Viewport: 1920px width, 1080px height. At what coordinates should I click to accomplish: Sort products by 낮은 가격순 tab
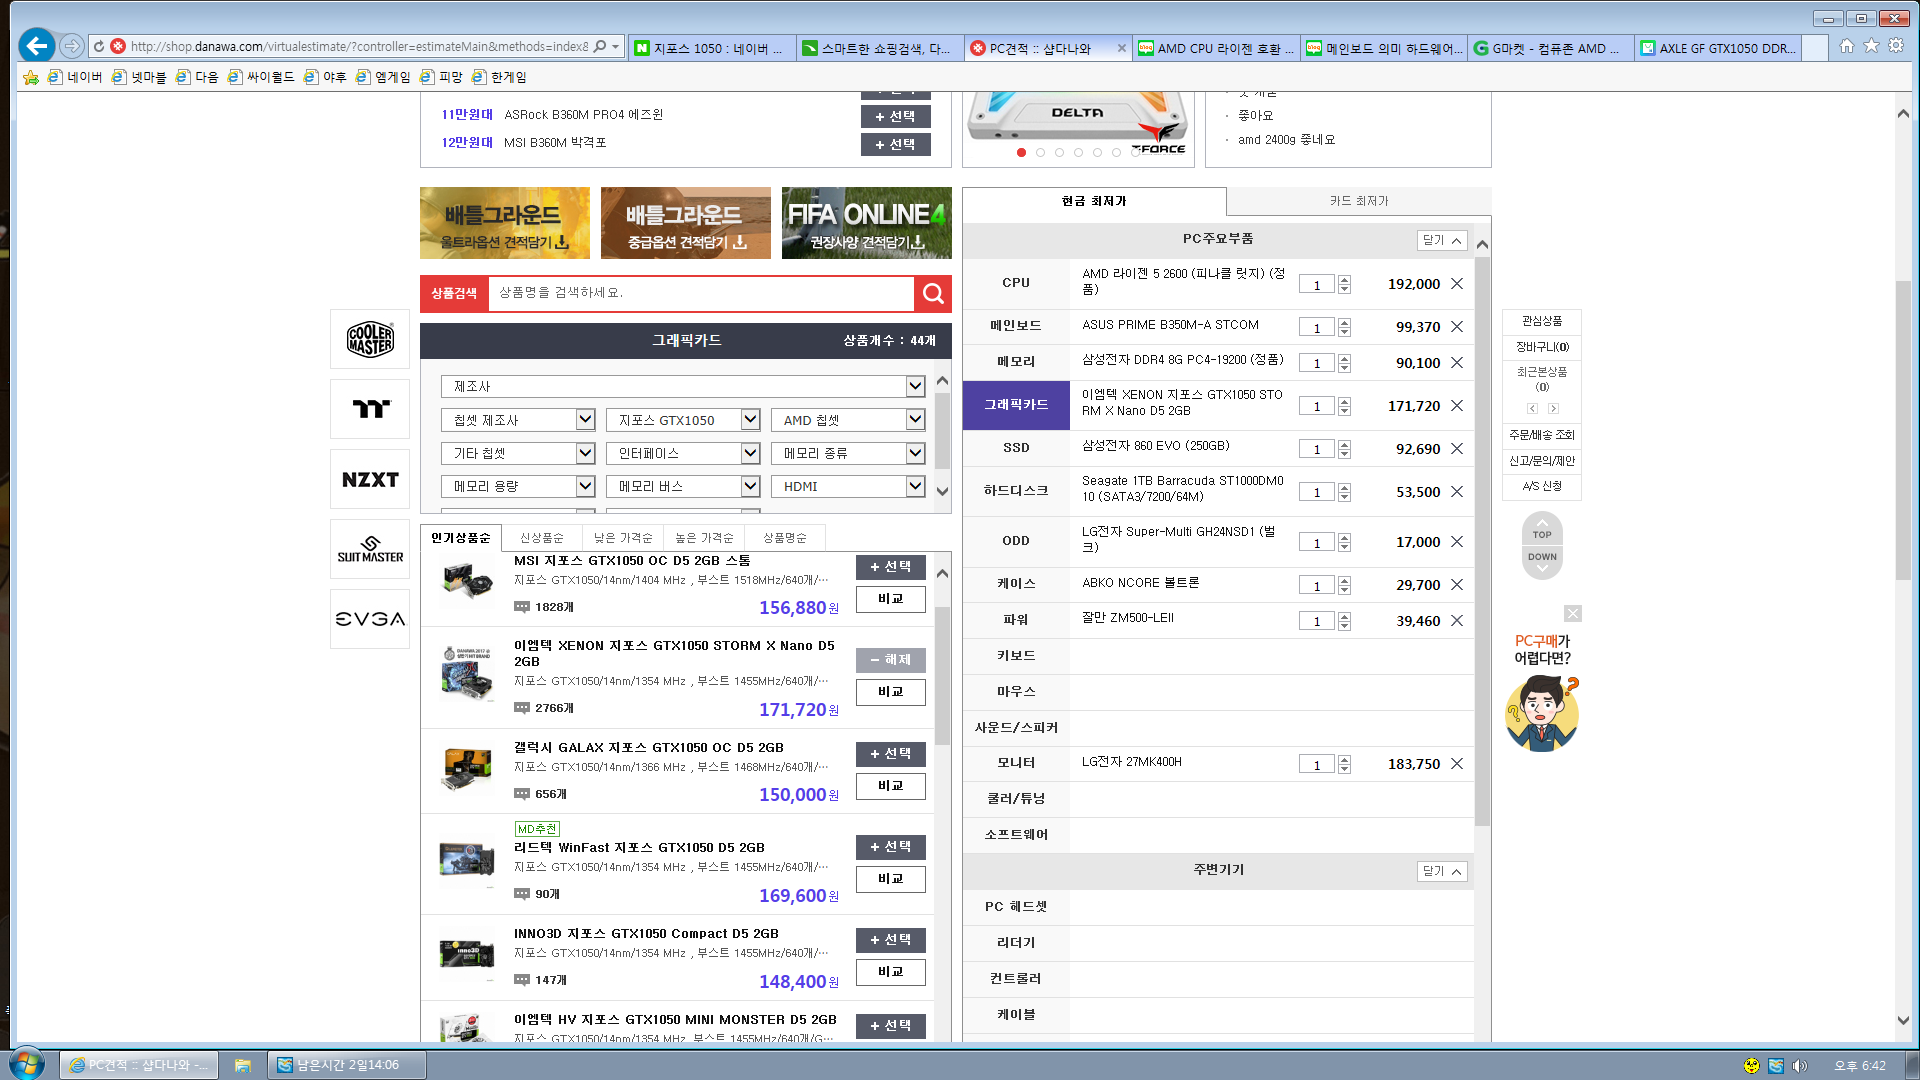pos(622,538)
